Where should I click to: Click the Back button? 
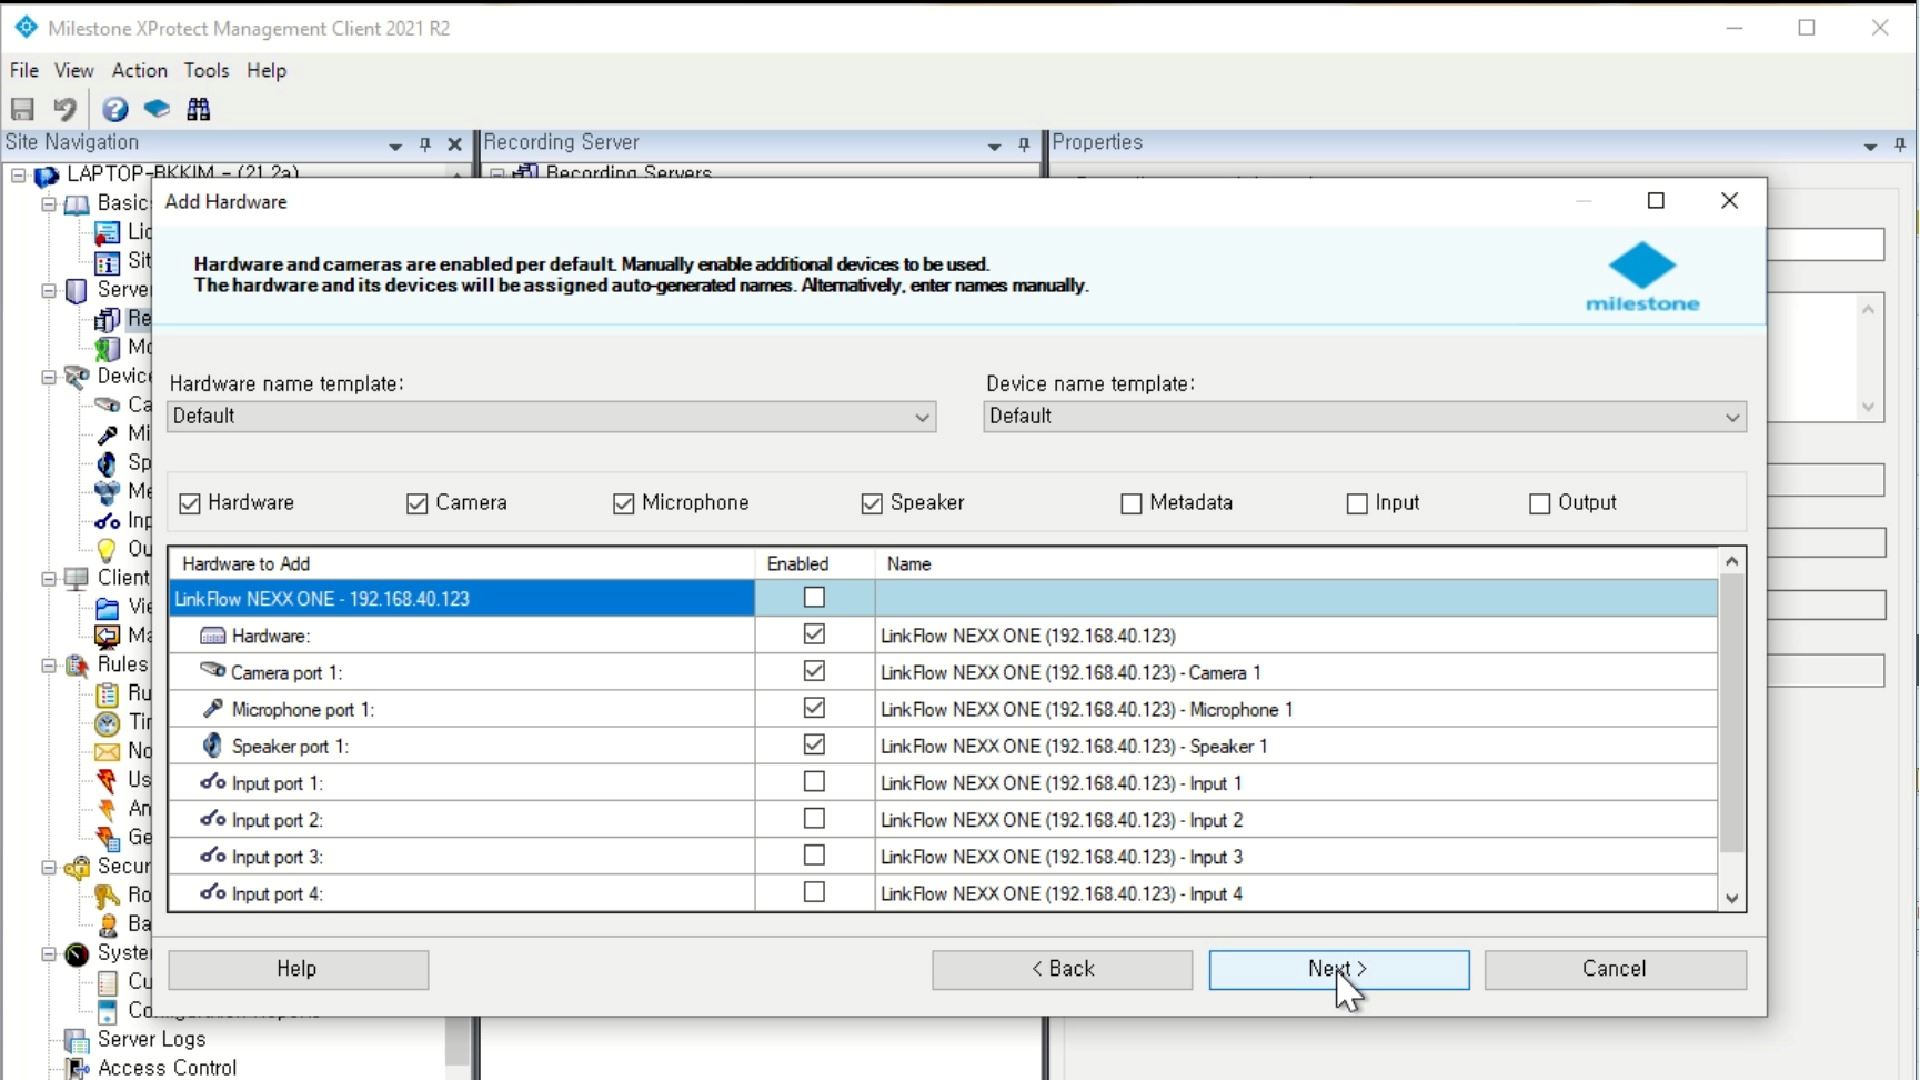coord(1062,970)
